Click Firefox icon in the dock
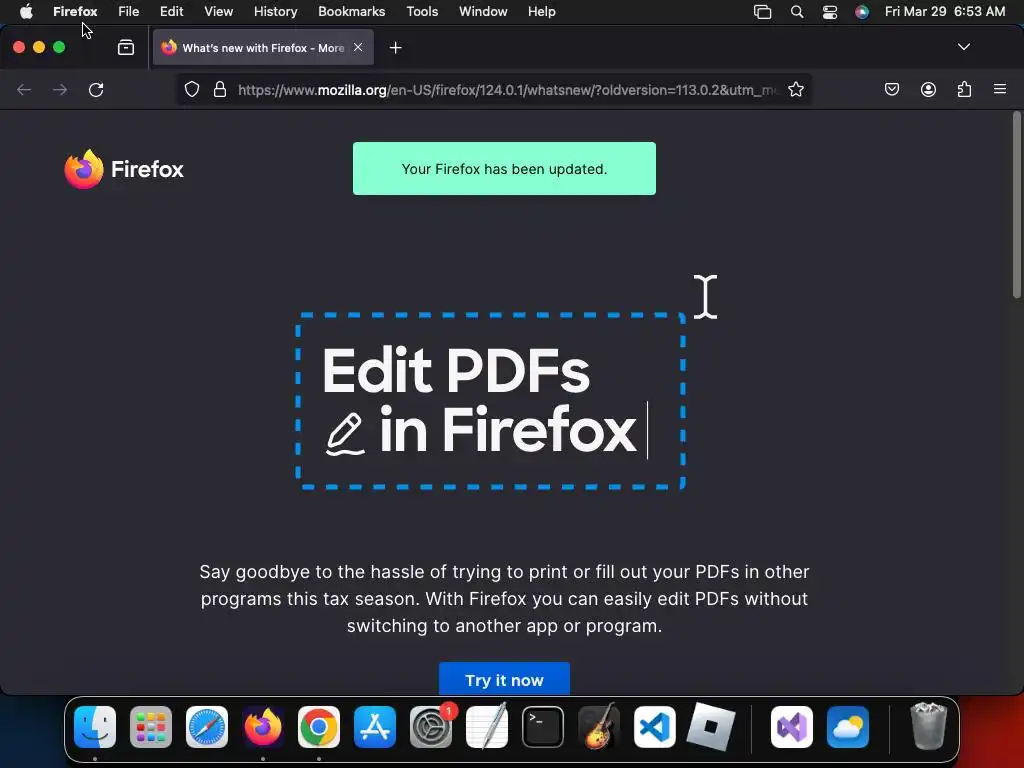This screenshot has height=768, width=1024. click(263, 727)
